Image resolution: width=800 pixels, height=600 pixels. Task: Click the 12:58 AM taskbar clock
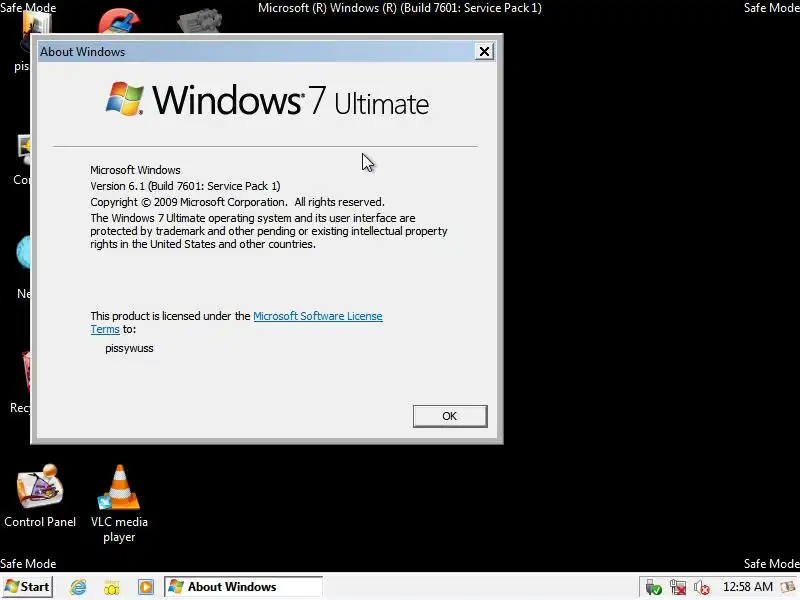click(x=747, y=587)
